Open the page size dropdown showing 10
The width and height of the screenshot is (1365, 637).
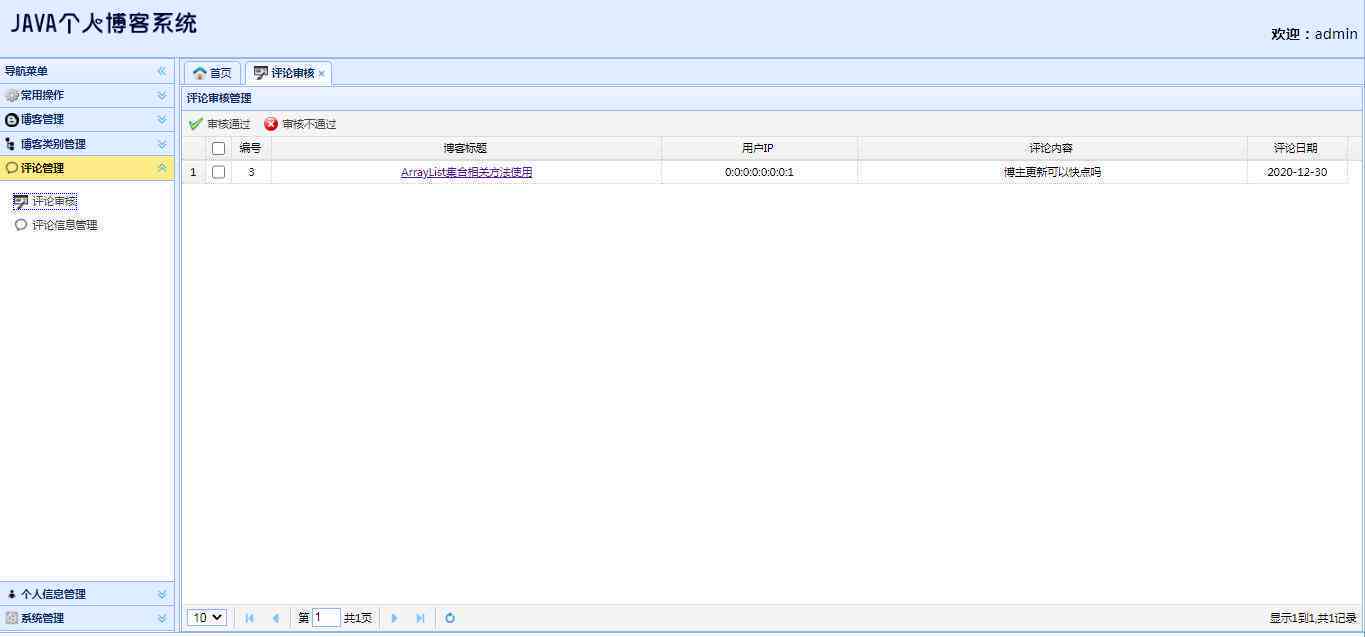[207, 618]
